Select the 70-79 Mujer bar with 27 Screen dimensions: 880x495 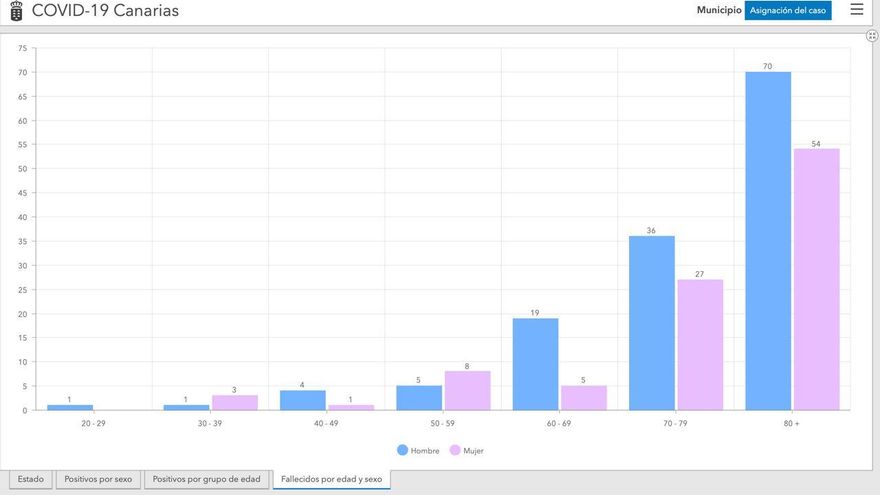pos(700,344)
